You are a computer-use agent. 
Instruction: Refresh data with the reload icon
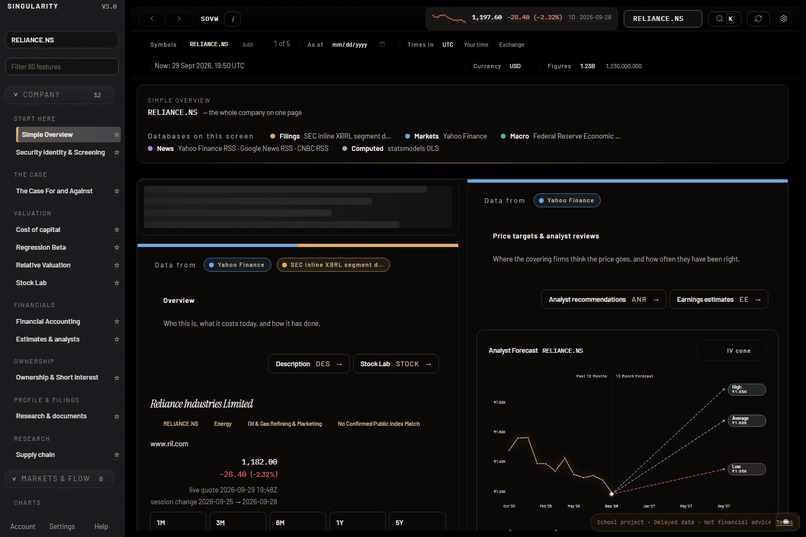click(758, 18)
